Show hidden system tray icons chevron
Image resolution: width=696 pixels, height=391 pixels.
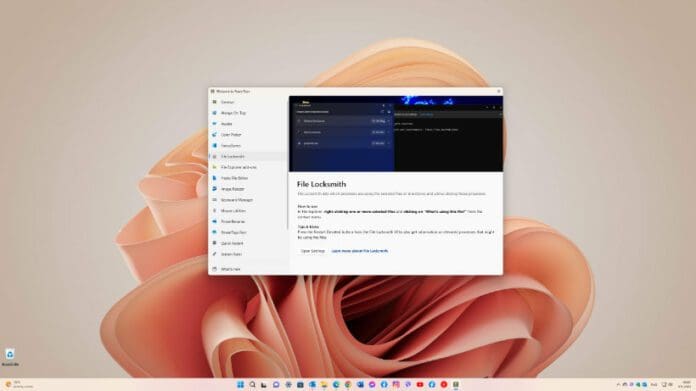[618, 384]
